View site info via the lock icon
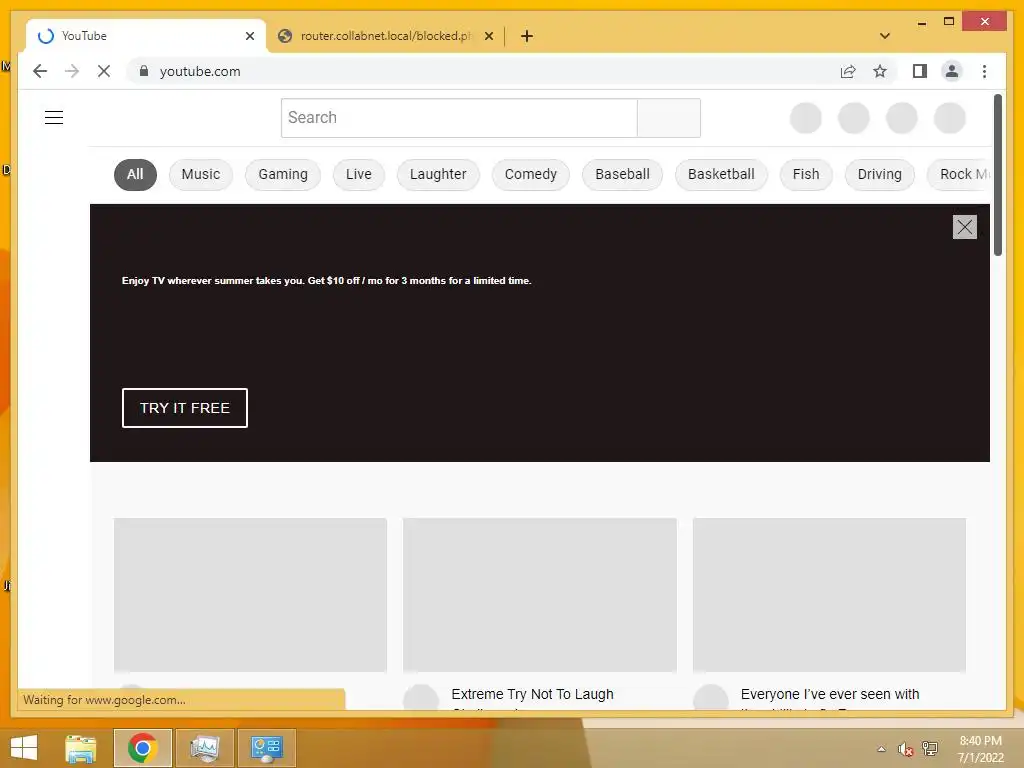 click(x=144, y=71)
